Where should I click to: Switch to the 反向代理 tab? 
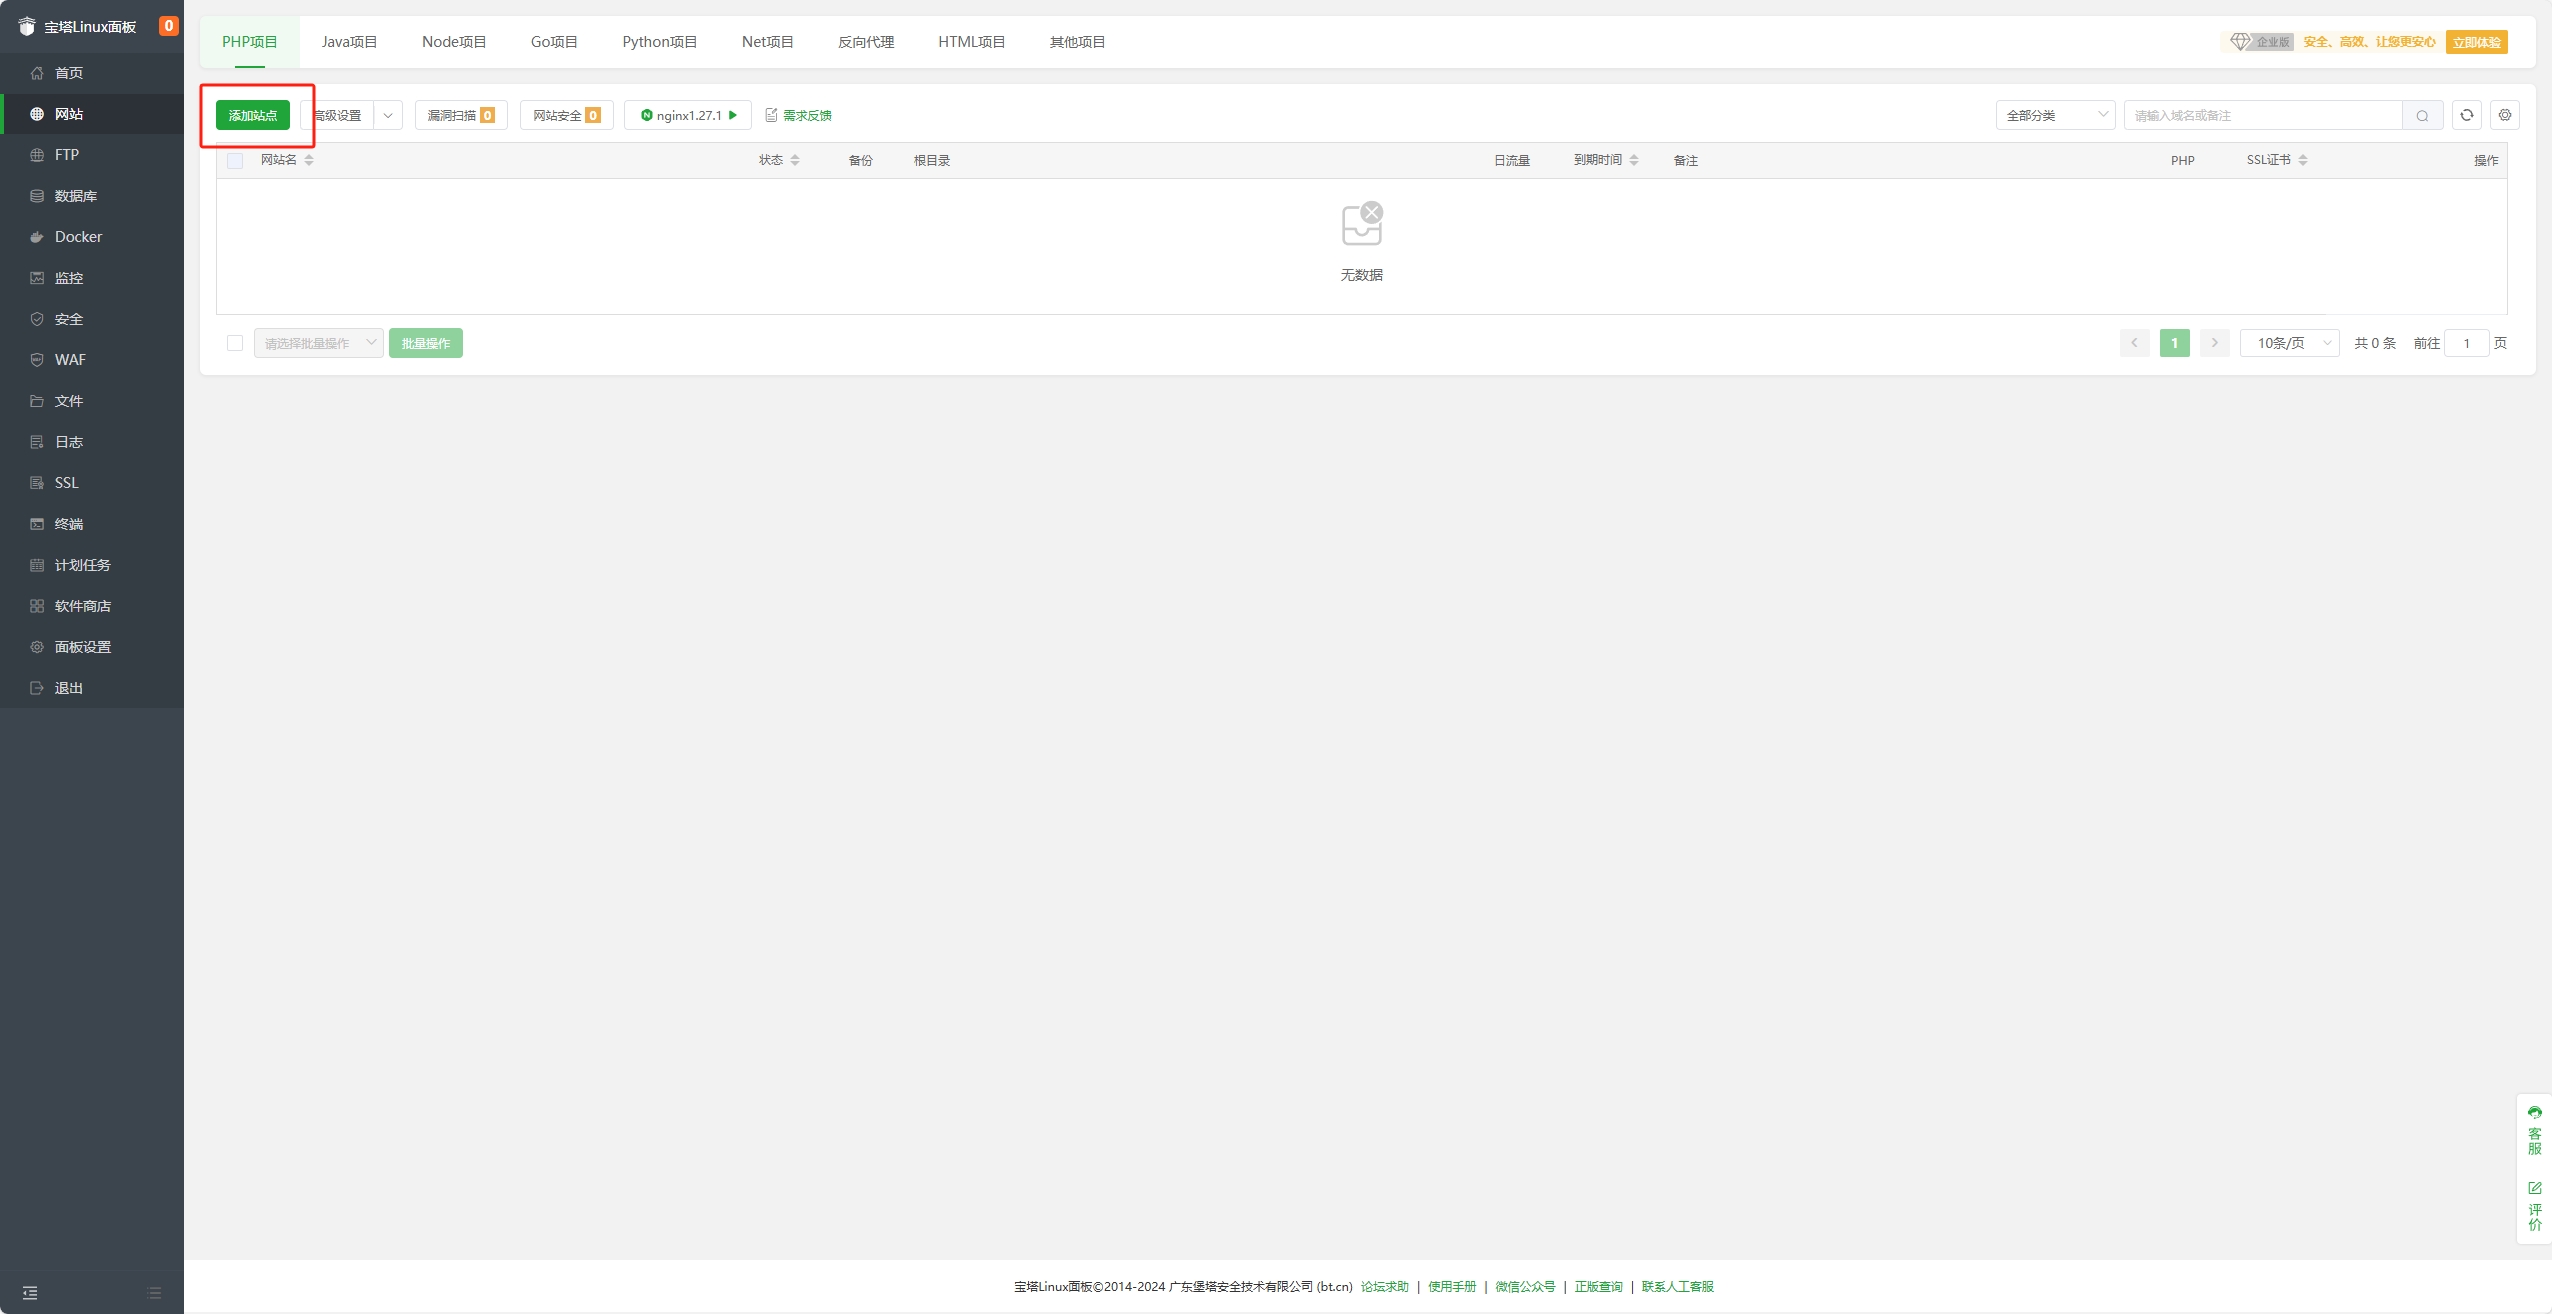coord(865,42)
